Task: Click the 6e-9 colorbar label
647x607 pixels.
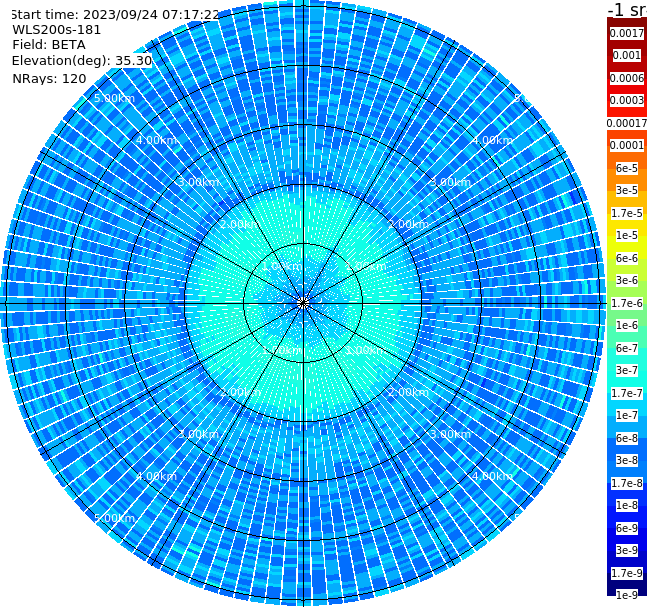Action: click(x=627, y=528)
